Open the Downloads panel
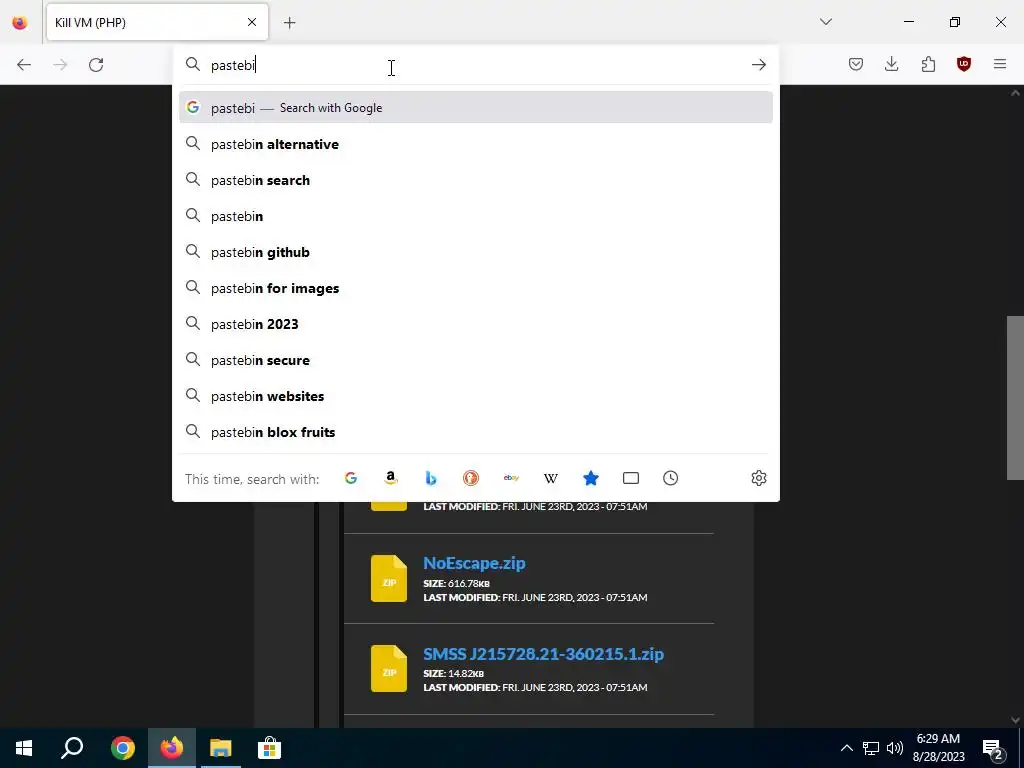This screenshot has width=1024, height=768. pos(891,64)
